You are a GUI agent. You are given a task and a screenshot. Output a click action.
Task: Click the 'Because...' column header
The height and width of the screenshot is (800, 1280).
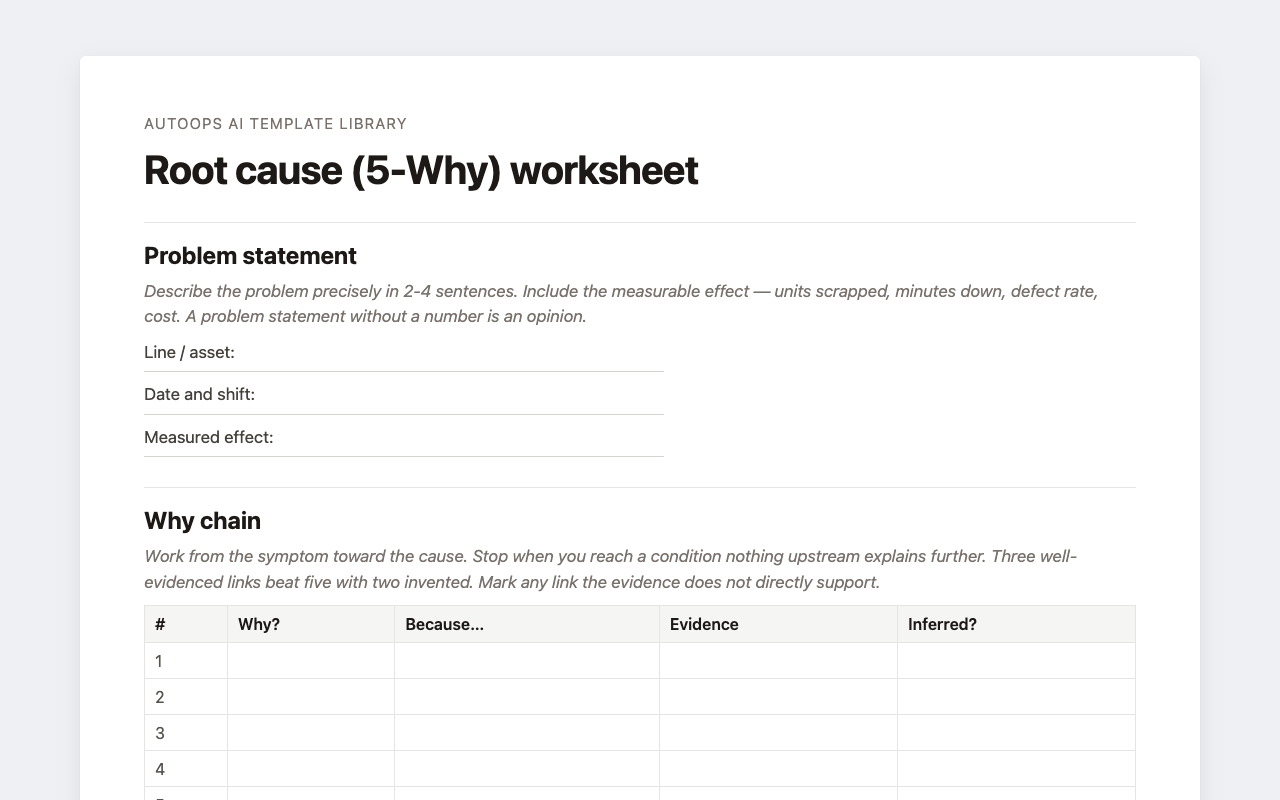(x=527, y=624)
